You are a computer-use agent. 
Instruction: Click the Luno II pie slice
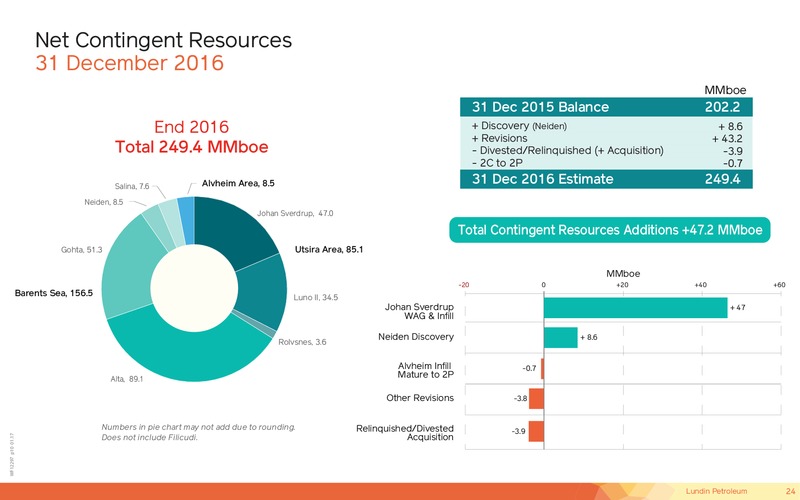263,291
